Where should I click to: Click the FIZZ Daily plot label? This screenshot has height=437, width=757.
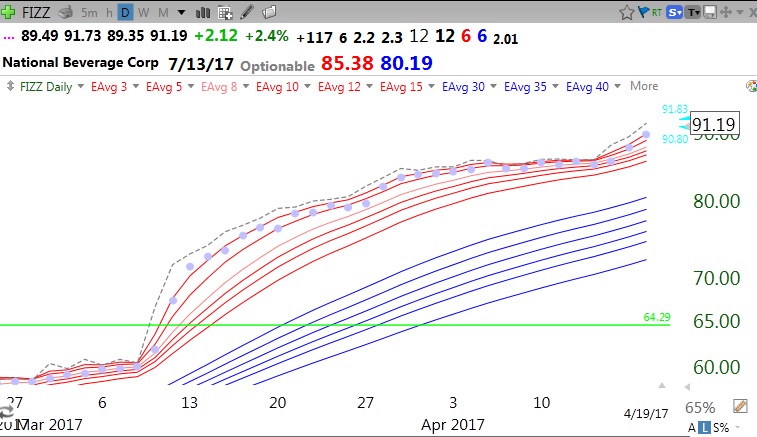point(46,87)
